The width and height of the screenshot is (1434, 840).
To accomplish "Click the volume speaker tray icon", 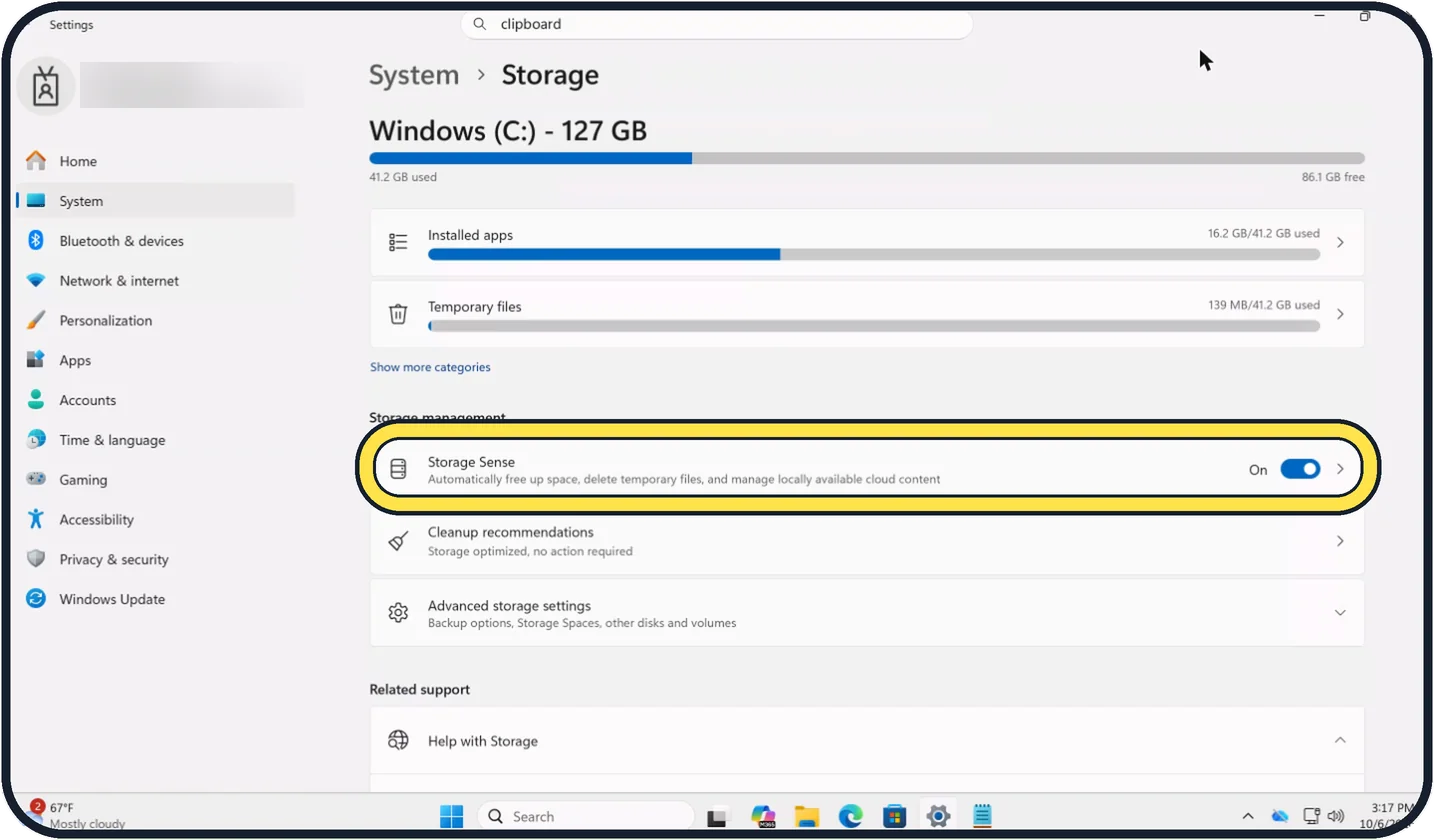I will tap(1335, 816).
